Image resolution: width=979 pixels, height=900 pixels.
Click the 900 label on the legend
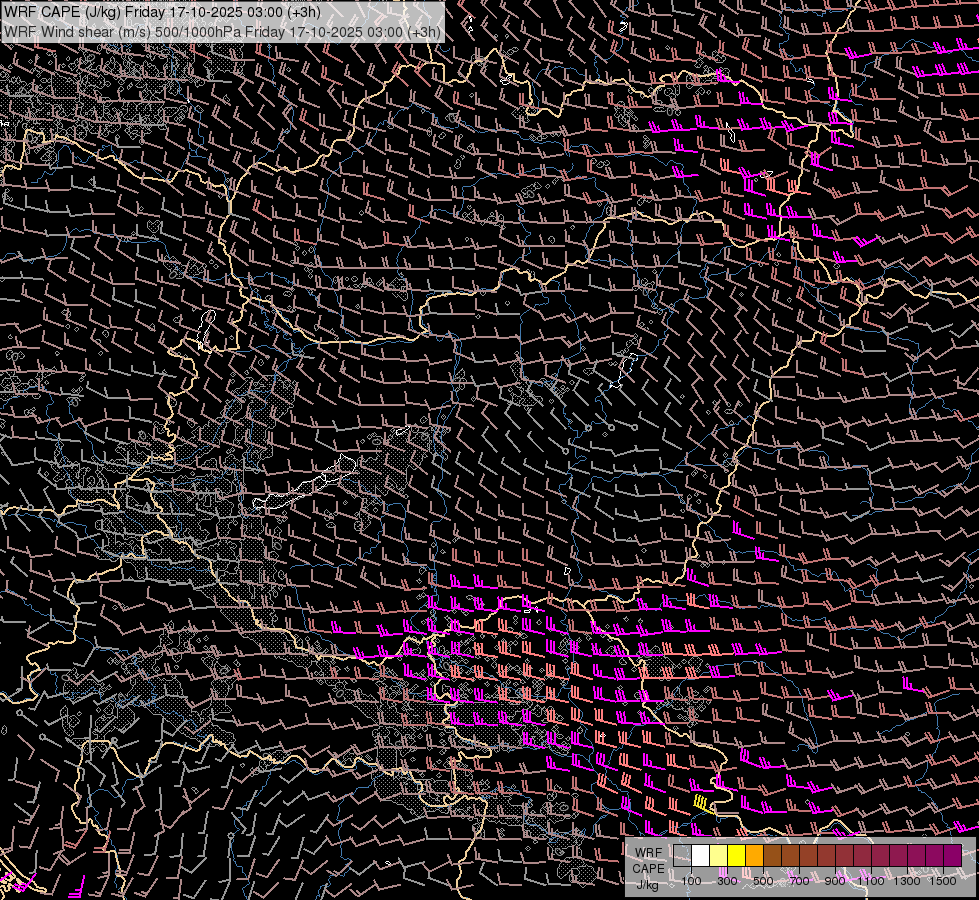coord(835,881)
